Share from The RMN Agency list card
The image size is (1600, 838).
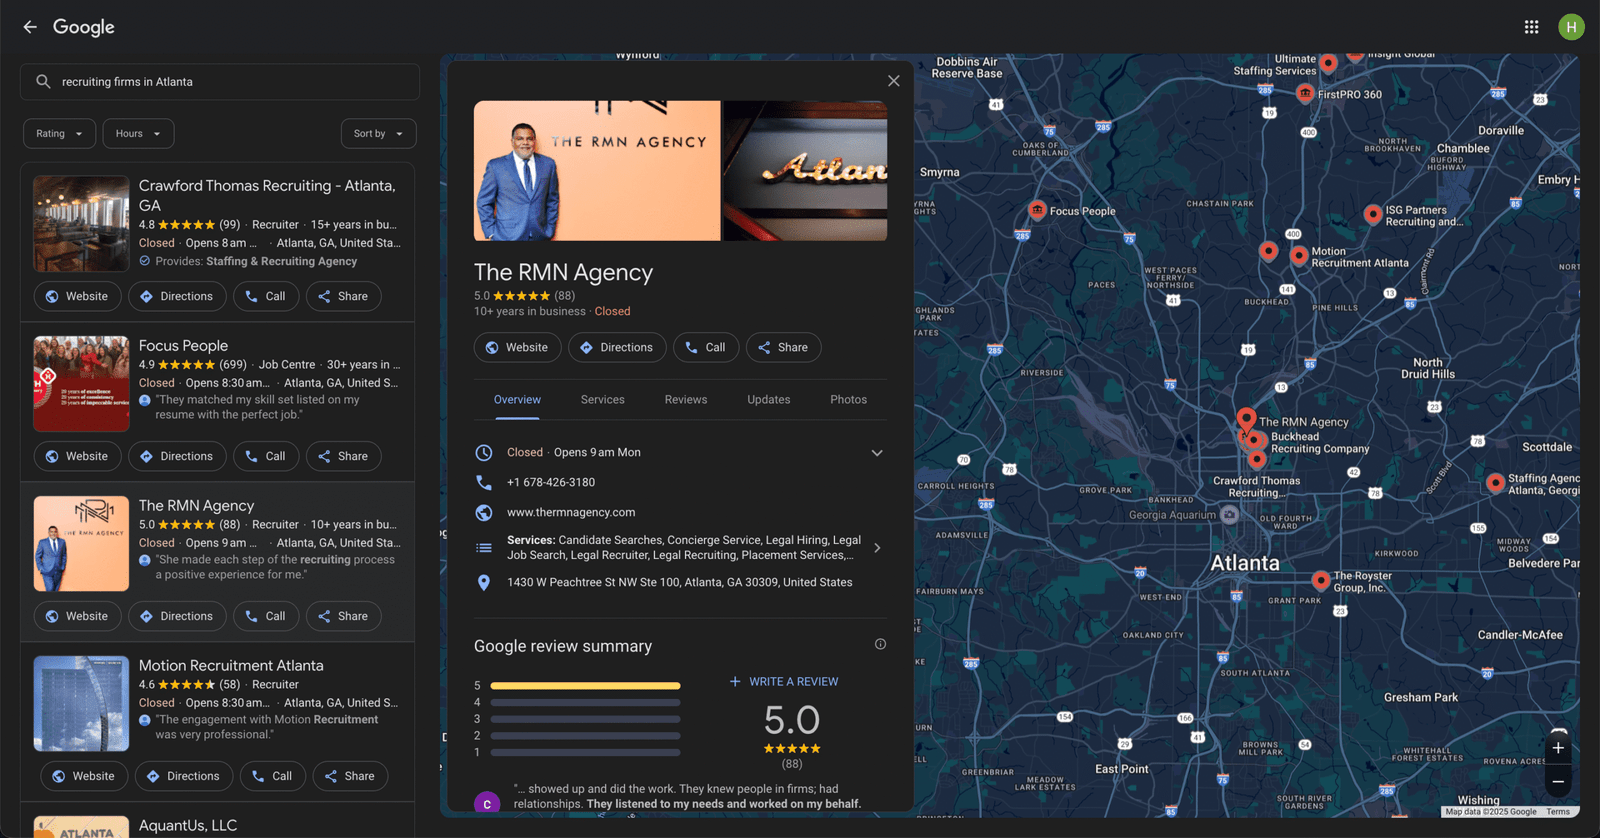(x=343, y=617)
